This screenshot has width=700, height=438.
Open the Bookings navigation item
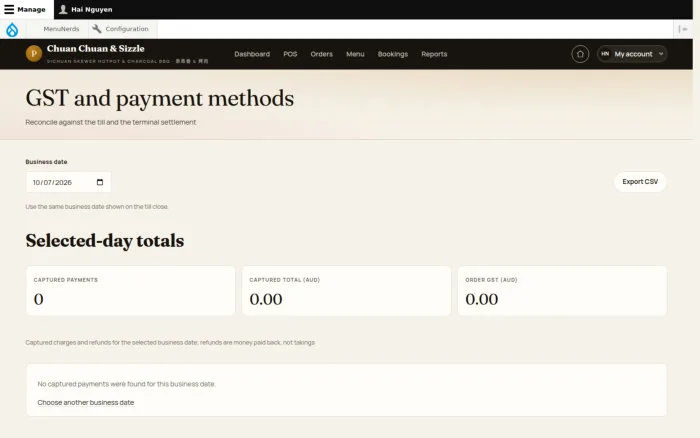pyautogui.click(x=392, y=54)
